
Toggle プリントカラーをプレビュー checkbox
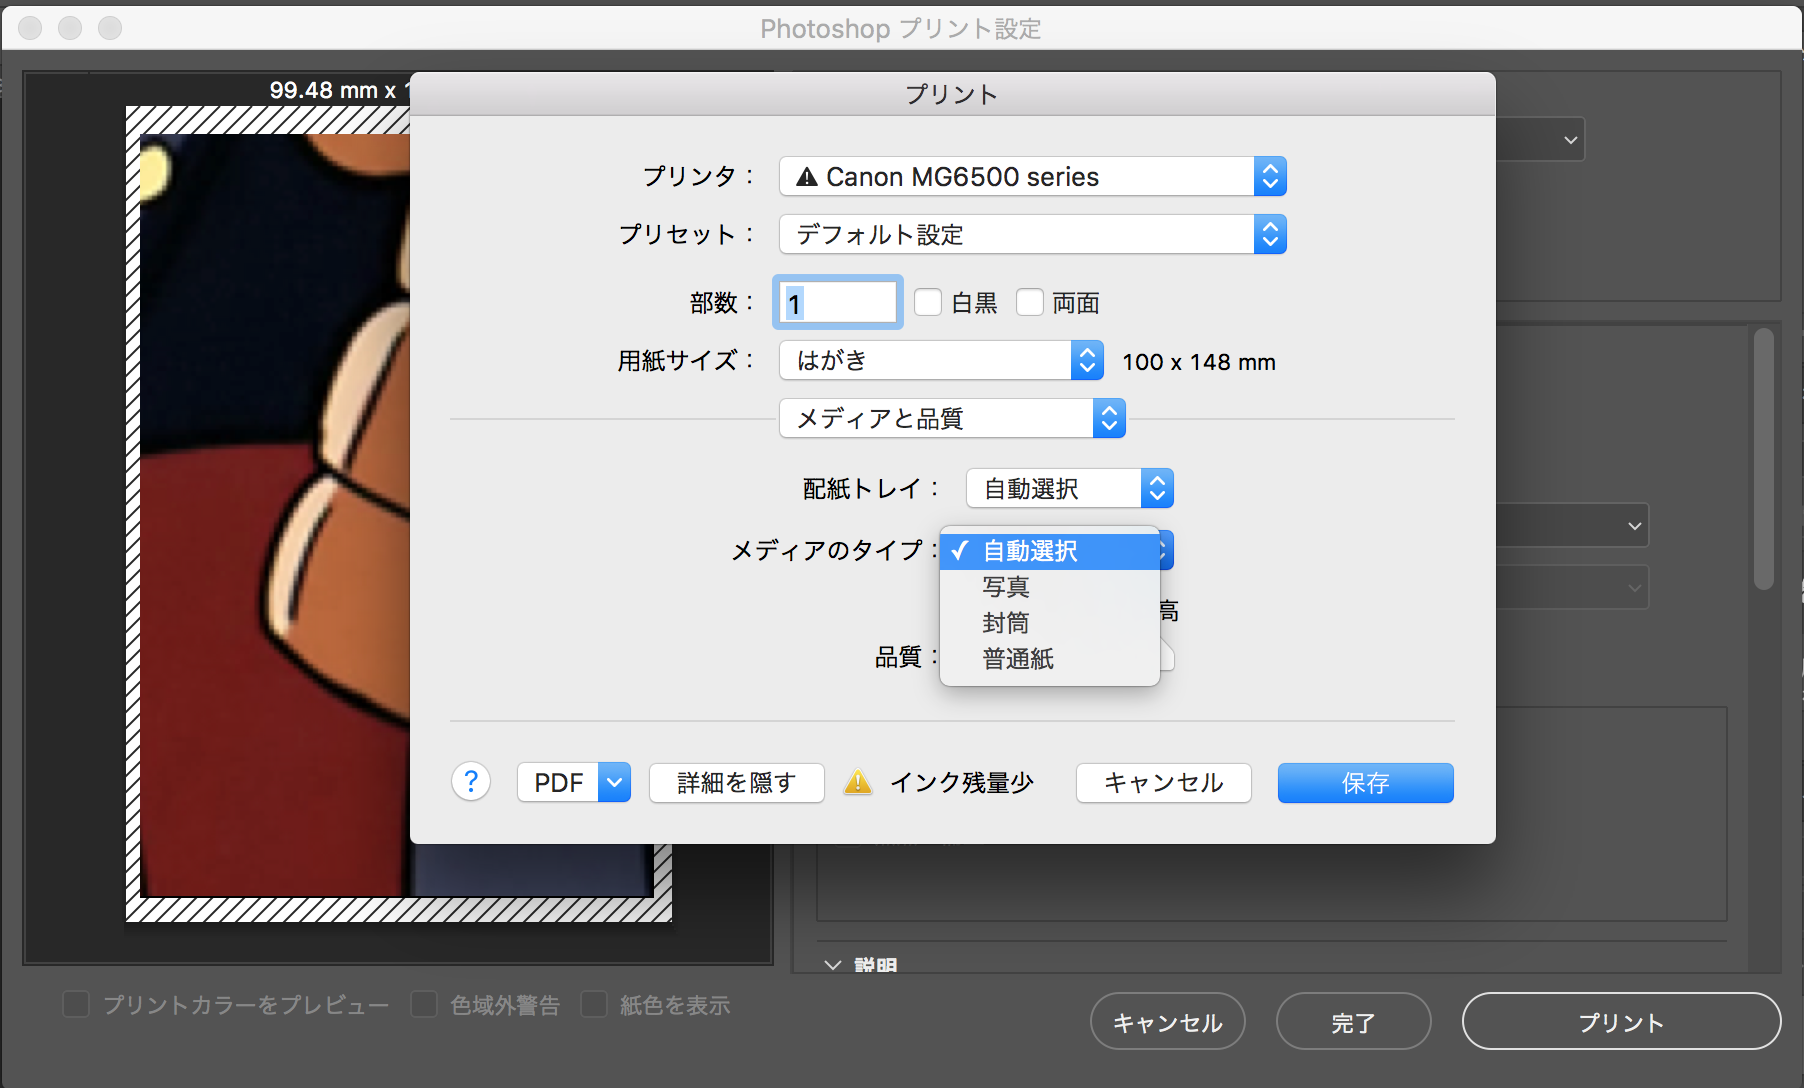coord(76,1004)
